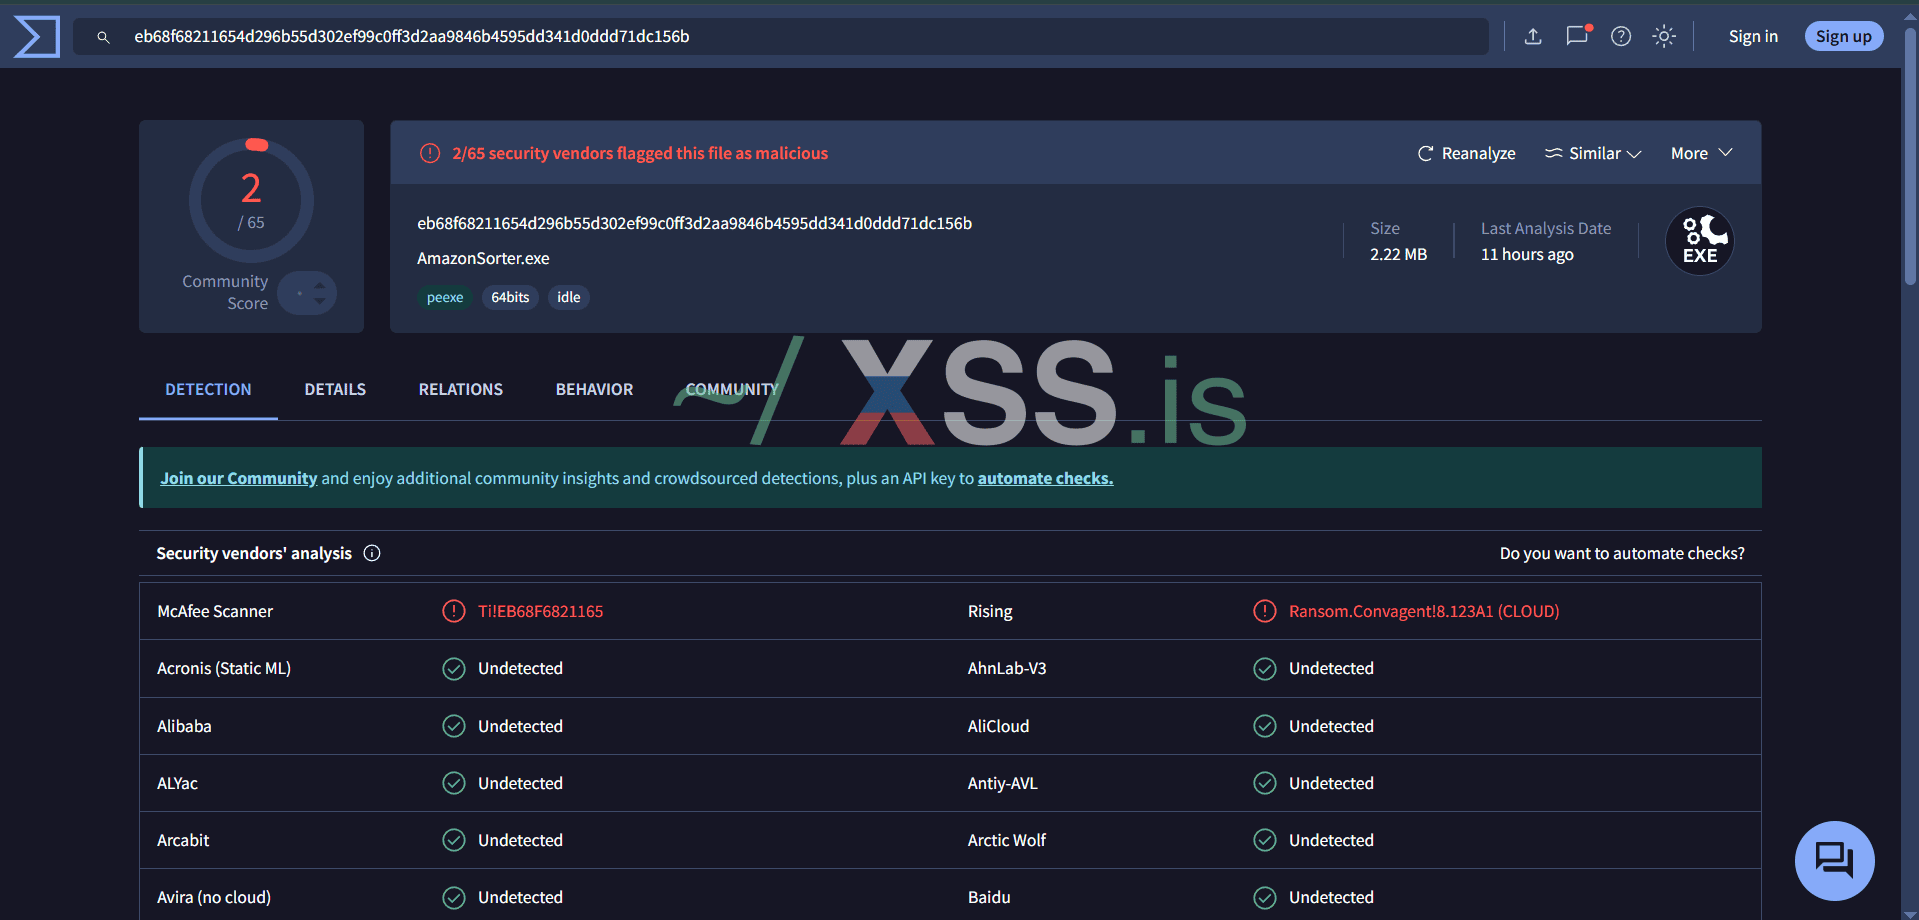Open the Behavior tab
The image size is (1919, 920).
coord(594,389)
